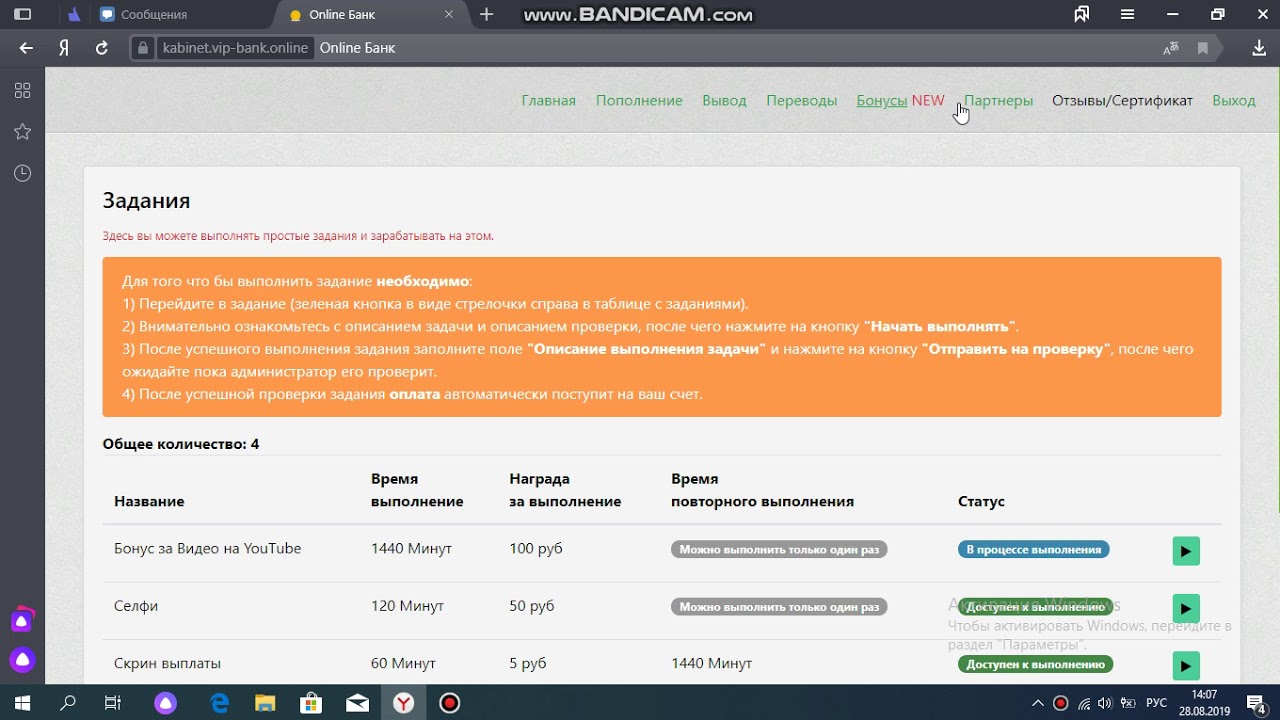Screen dimensions: 1280x720
Task: Start the 'Селфи' task with the green arrow
Action: (1185, 608)
